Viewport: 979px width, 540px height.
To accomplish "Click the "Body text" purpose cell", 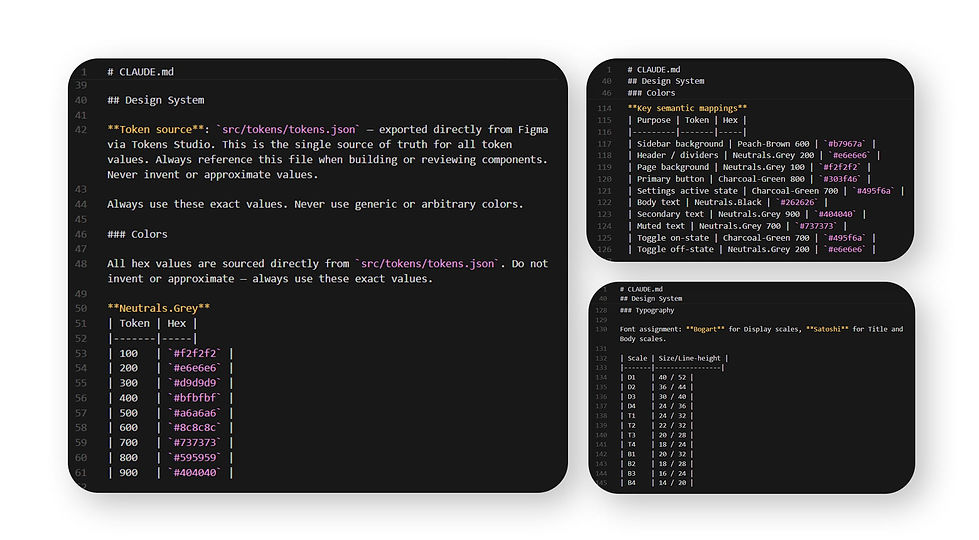I will pos(658,202).
